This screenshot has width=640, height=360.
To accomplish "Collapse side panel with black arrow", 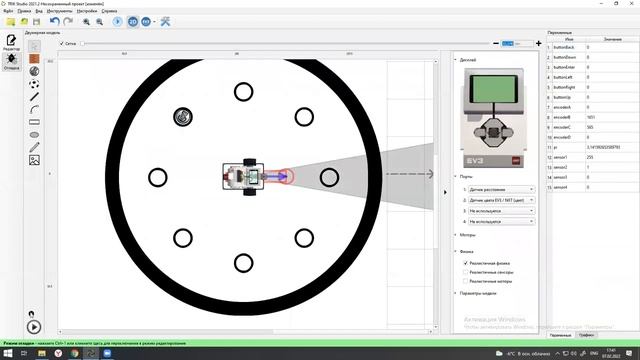I will point(445,192).
